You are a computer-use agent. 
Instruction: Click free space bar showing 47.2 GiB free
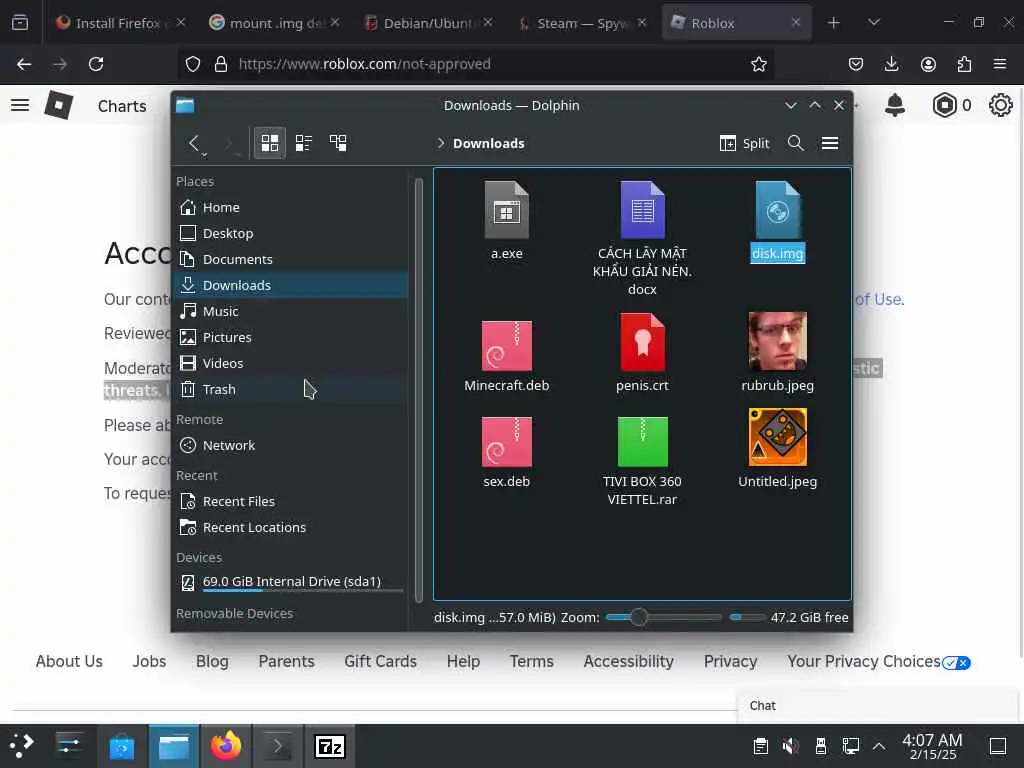(748, 617)
